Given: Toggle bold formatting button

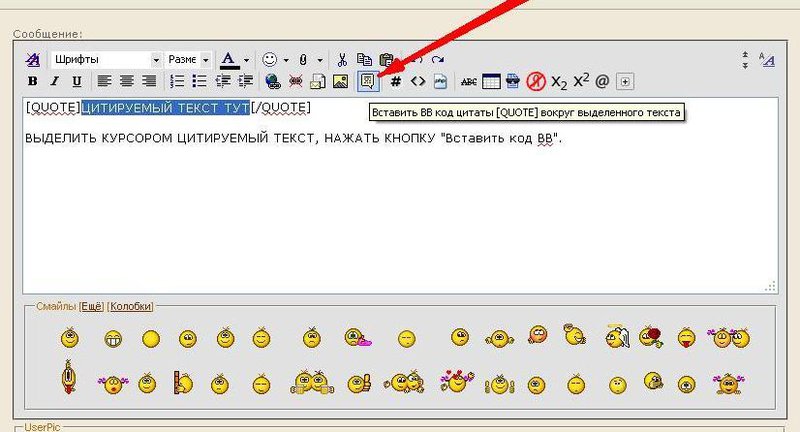Looking at the screenshot, I should (x=32, y=81).
